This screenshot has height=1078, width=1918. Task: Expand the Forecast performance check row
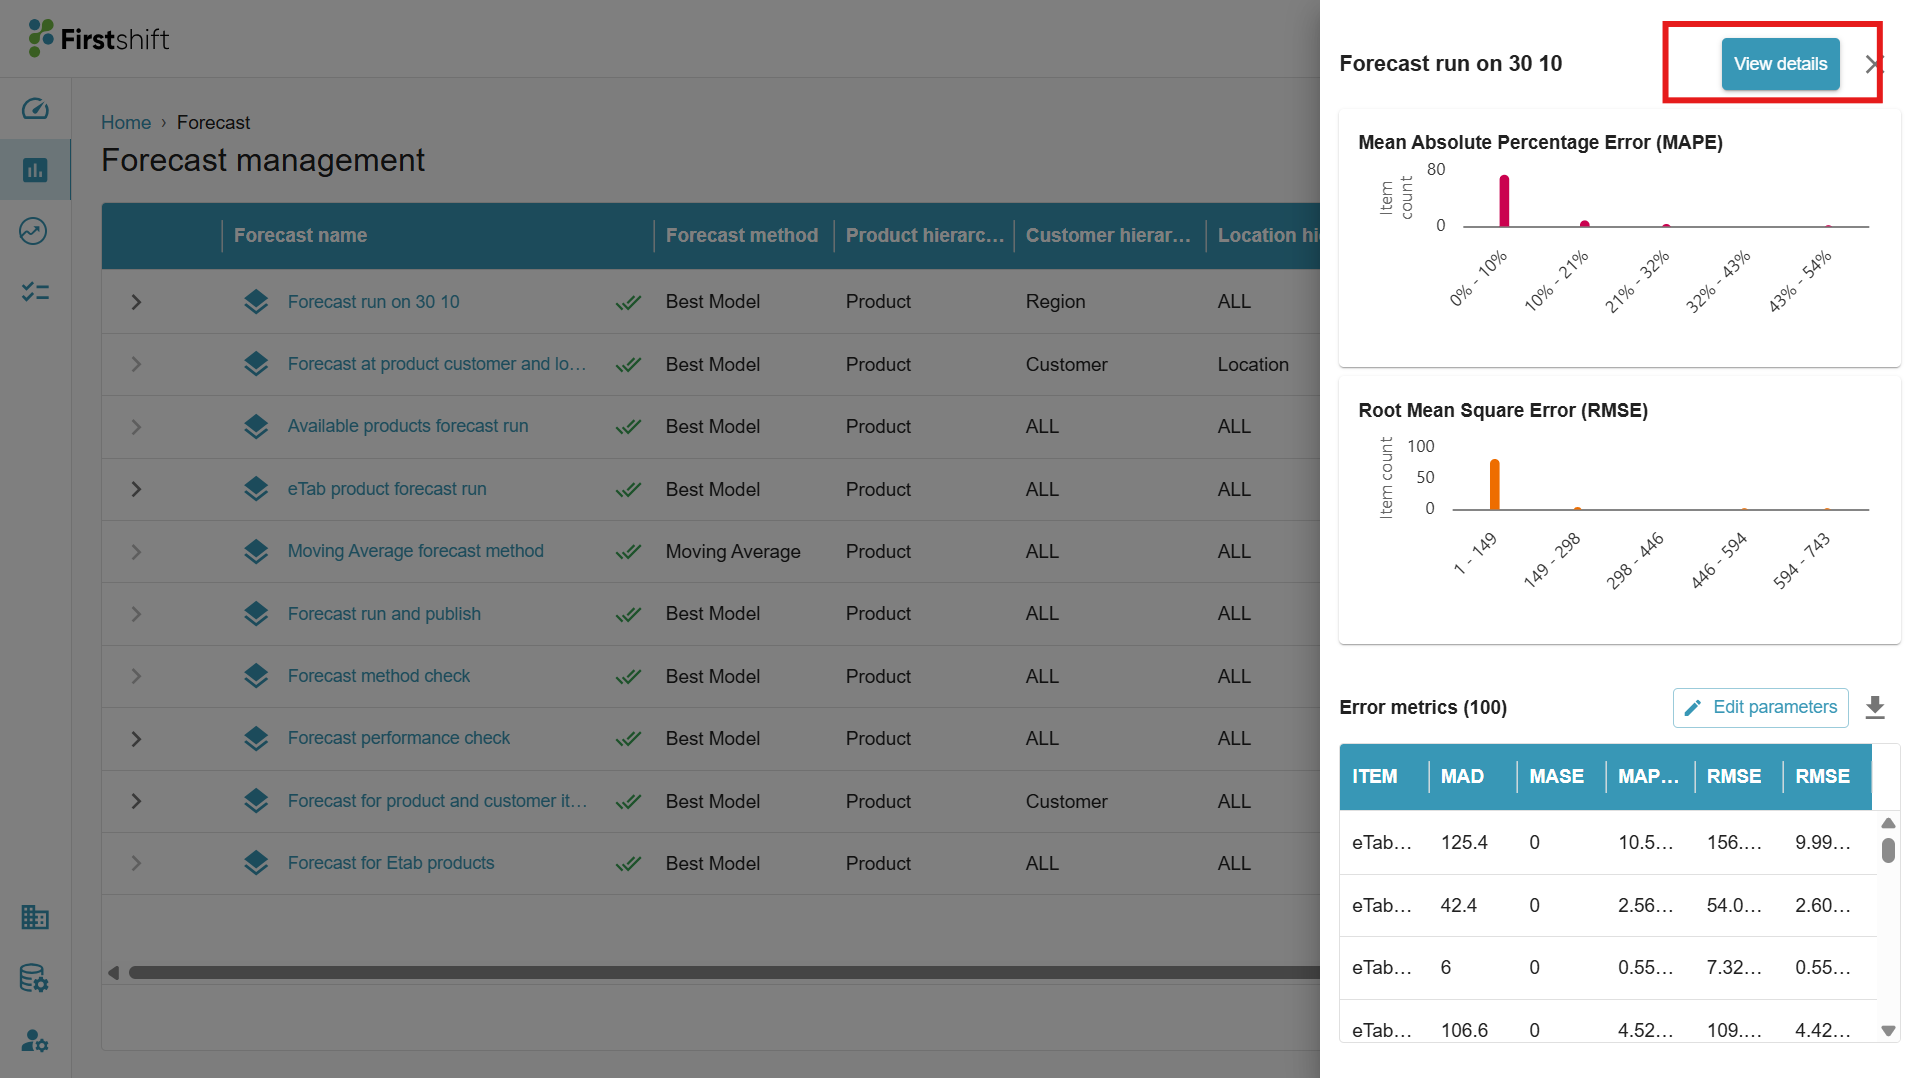136,739
